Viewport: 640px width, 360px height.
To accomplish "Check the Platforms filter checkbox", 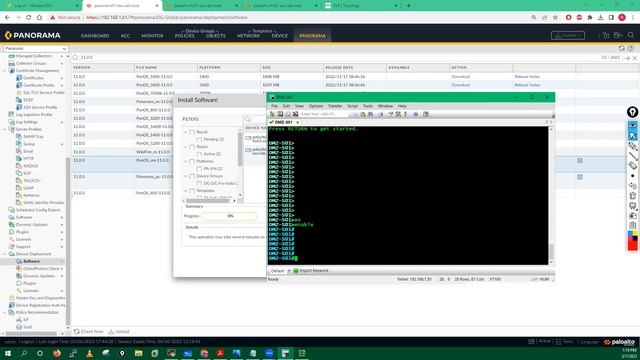I will pyautogui.click(x=192, y=162).
